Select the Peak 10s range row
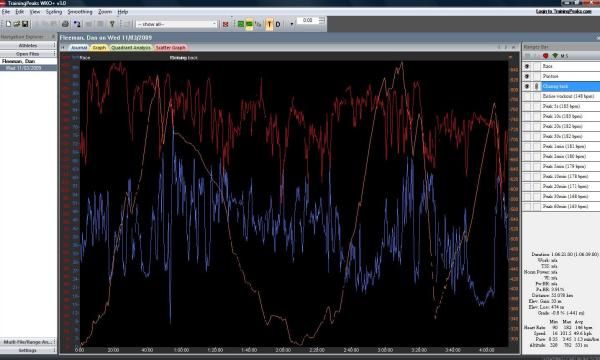This screenshot has width=600, height=360. point(571,116)
